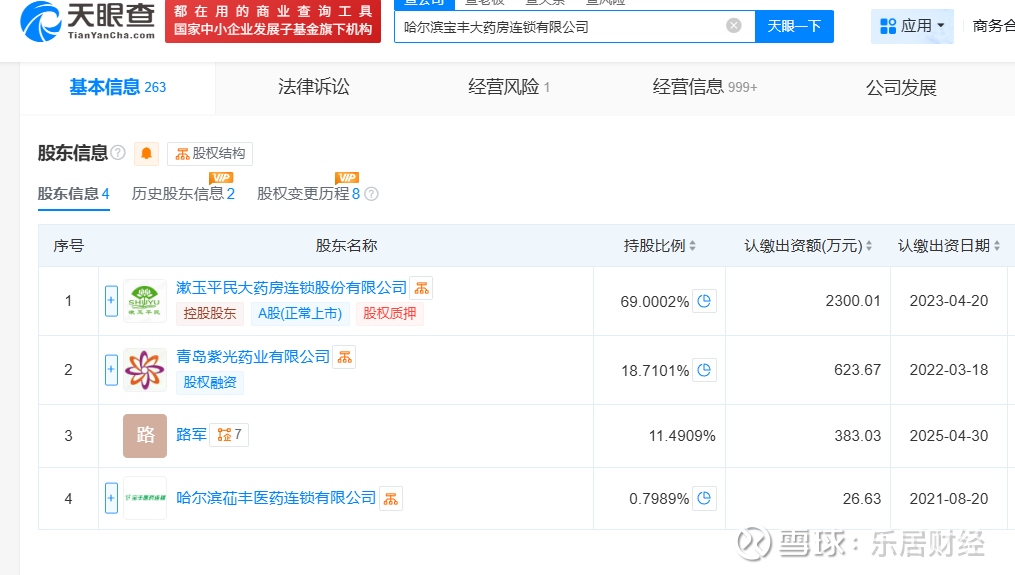Open the 应用 dropdown menu

click(x=912, y=26)
